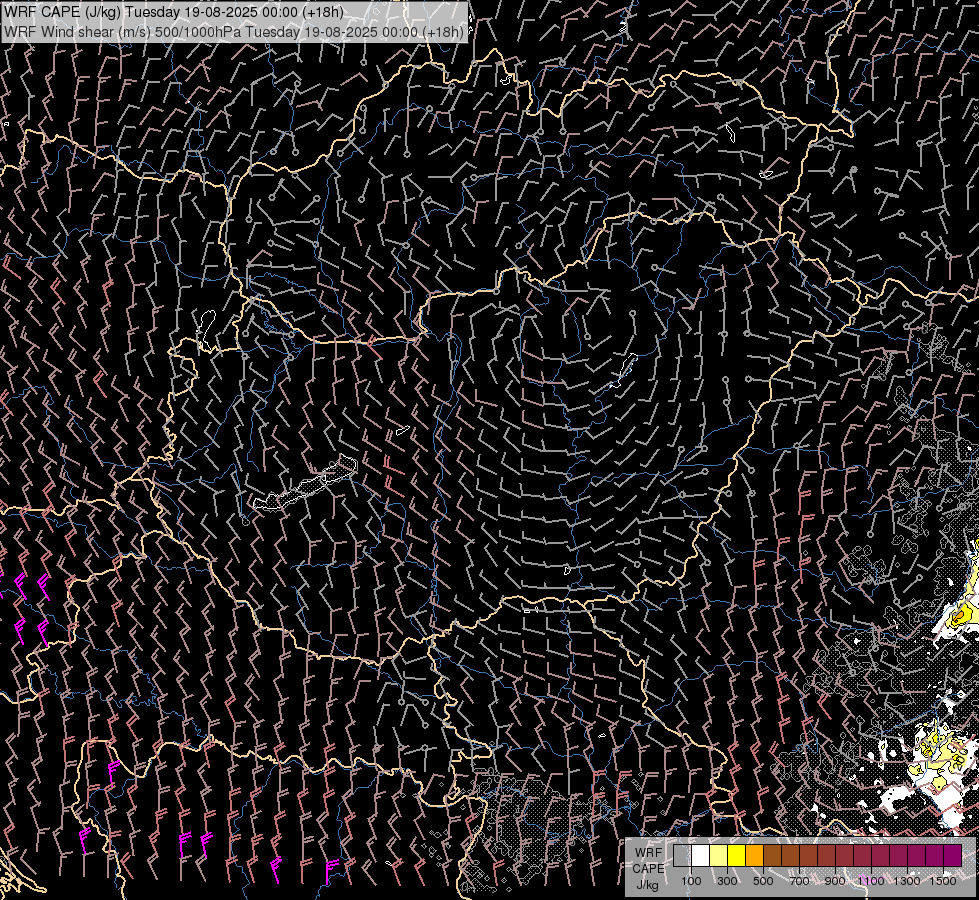The width and height of the screenshot is (979, 900).
Task: Click the '300' legend value
Action: (x=727, y=881)
